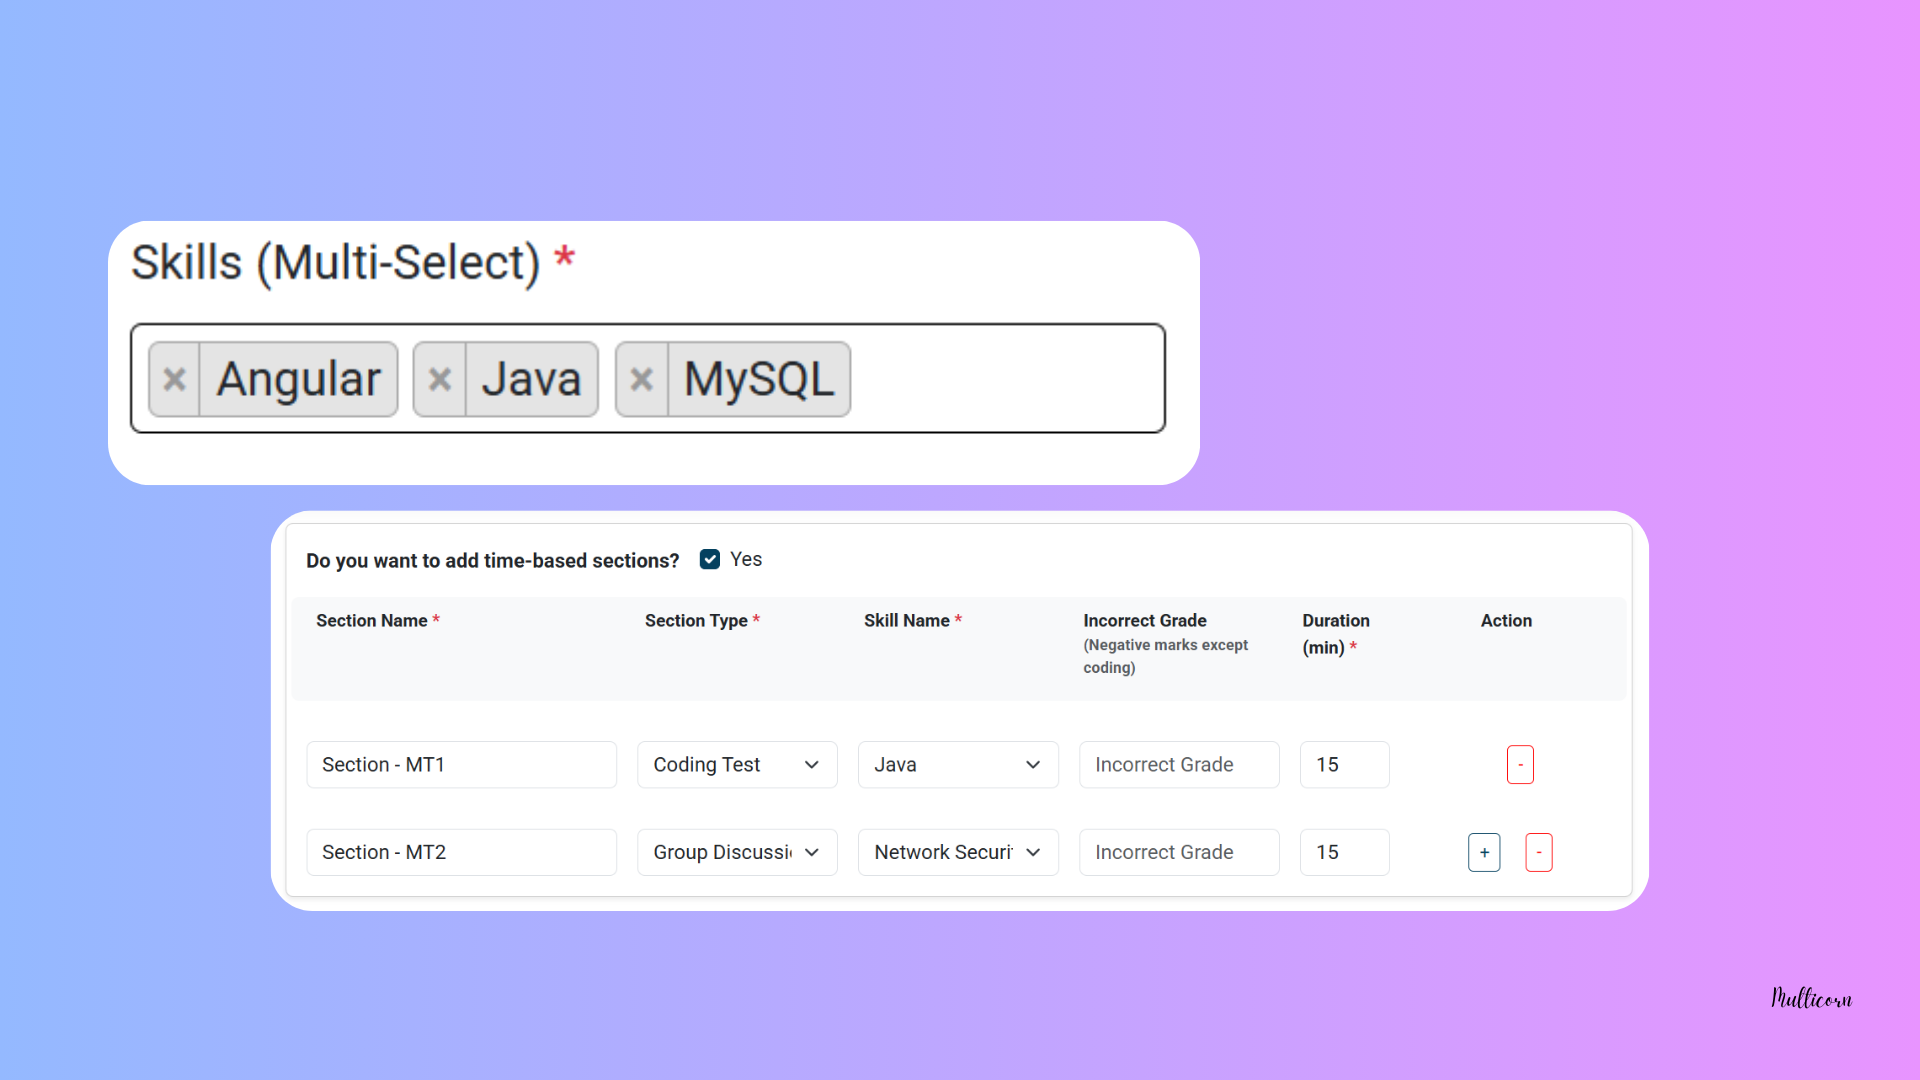Viewport: 1920px width, 1080px height.
Task: Click the plus button to add section
Action: coord(1484,852)
